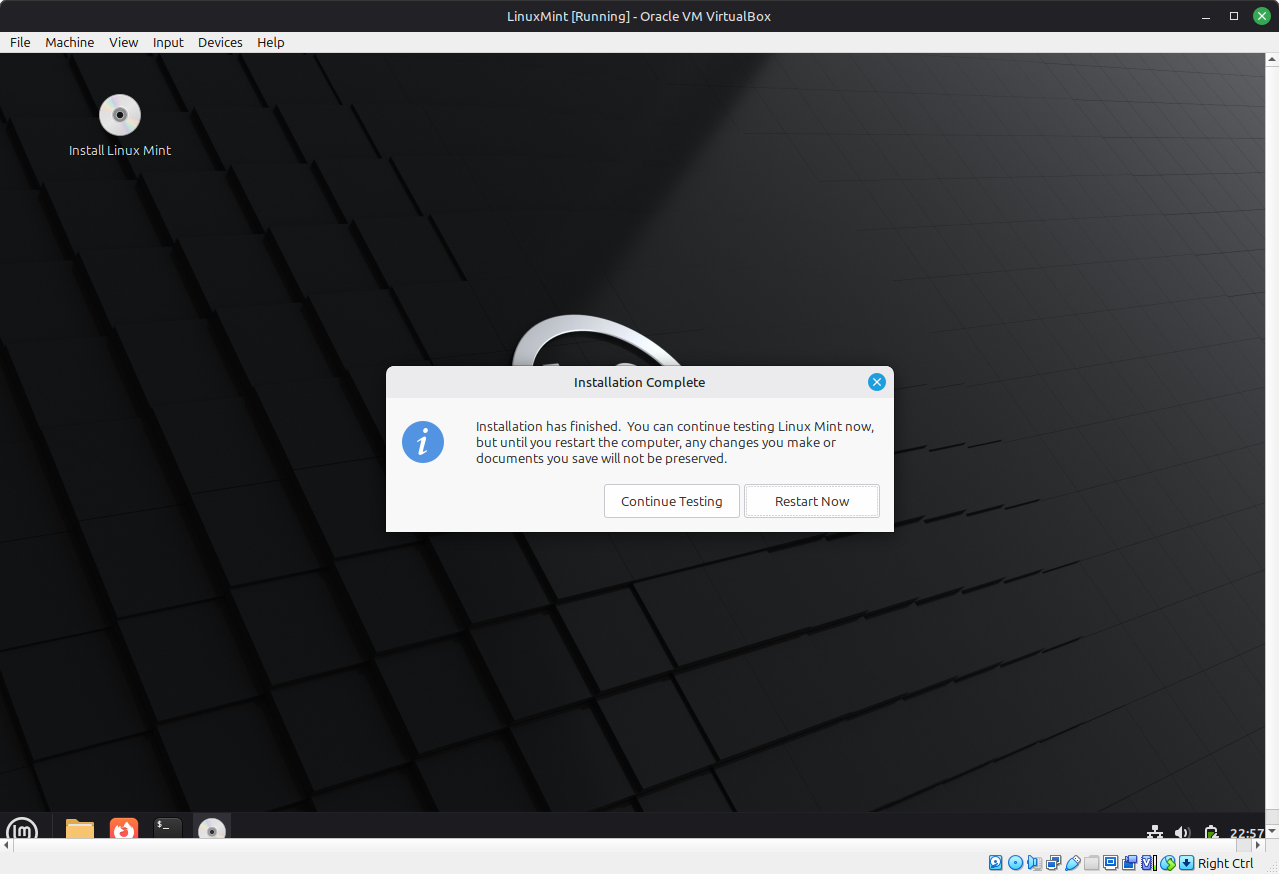
Task: Click the horizontal scrollbar left arrow
Action: tap(5, 845)
